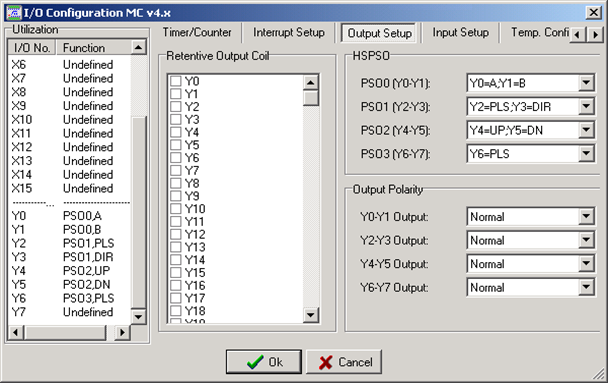Toggle the Y18 retentive coil checkbox
Viewport: 609px width, 384px height.
[x=176, y=311]
